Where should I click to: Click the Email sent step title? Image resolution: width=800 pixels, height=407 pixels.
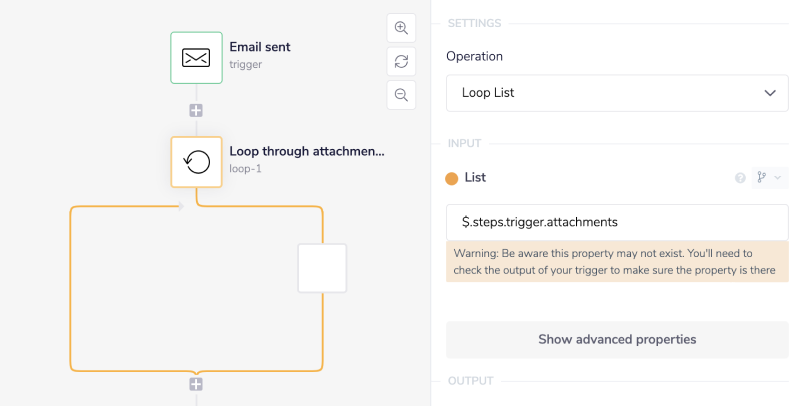[260, 47]
